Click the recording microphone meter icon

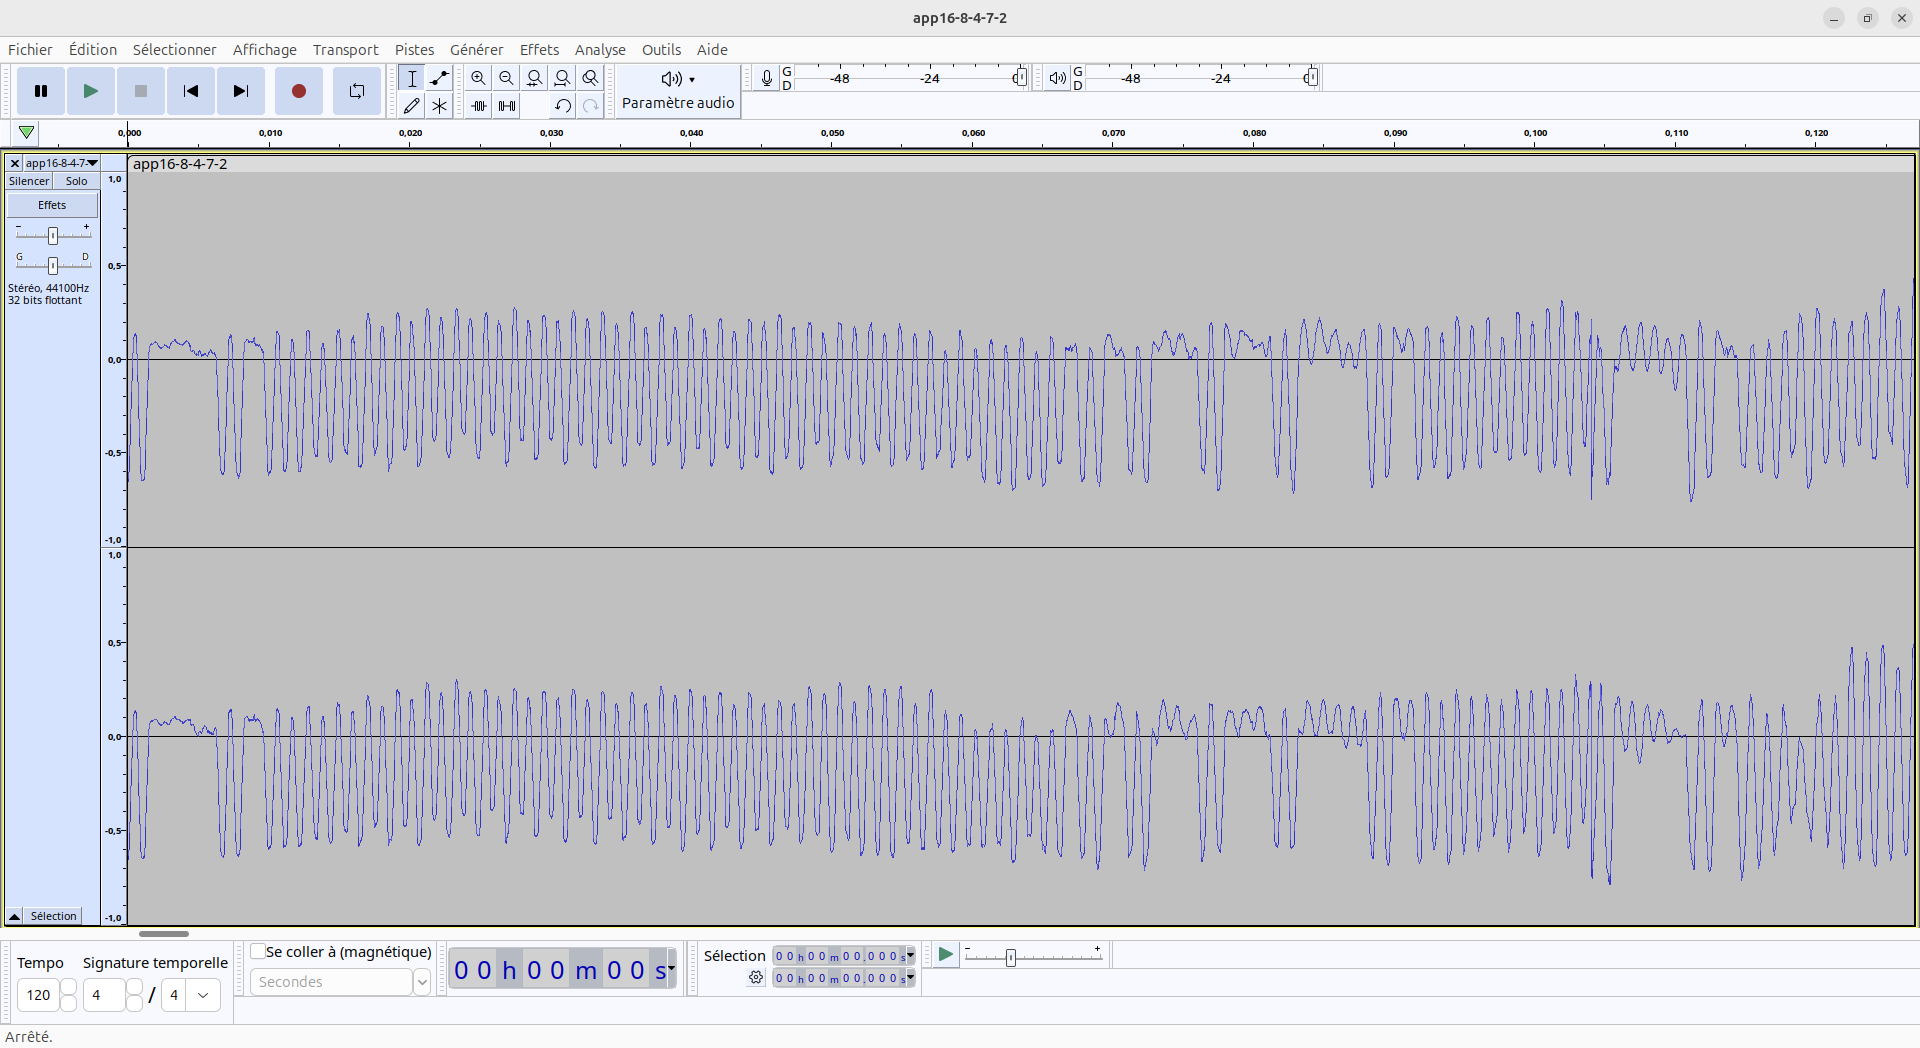click(x=766, y=78)
